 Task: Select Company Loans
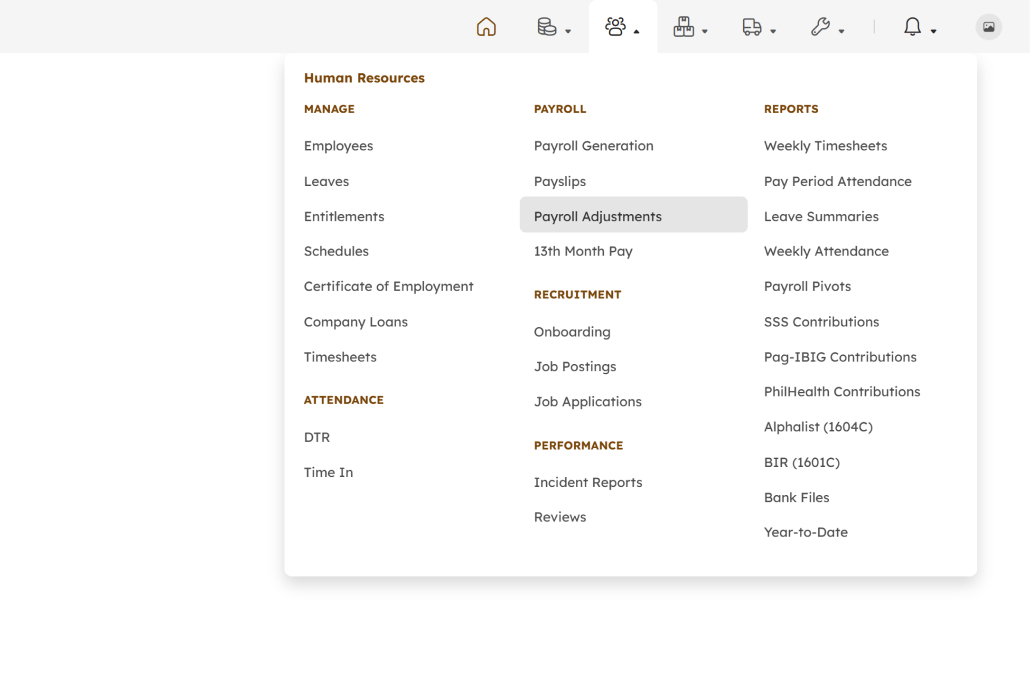(x=355, y=322)
